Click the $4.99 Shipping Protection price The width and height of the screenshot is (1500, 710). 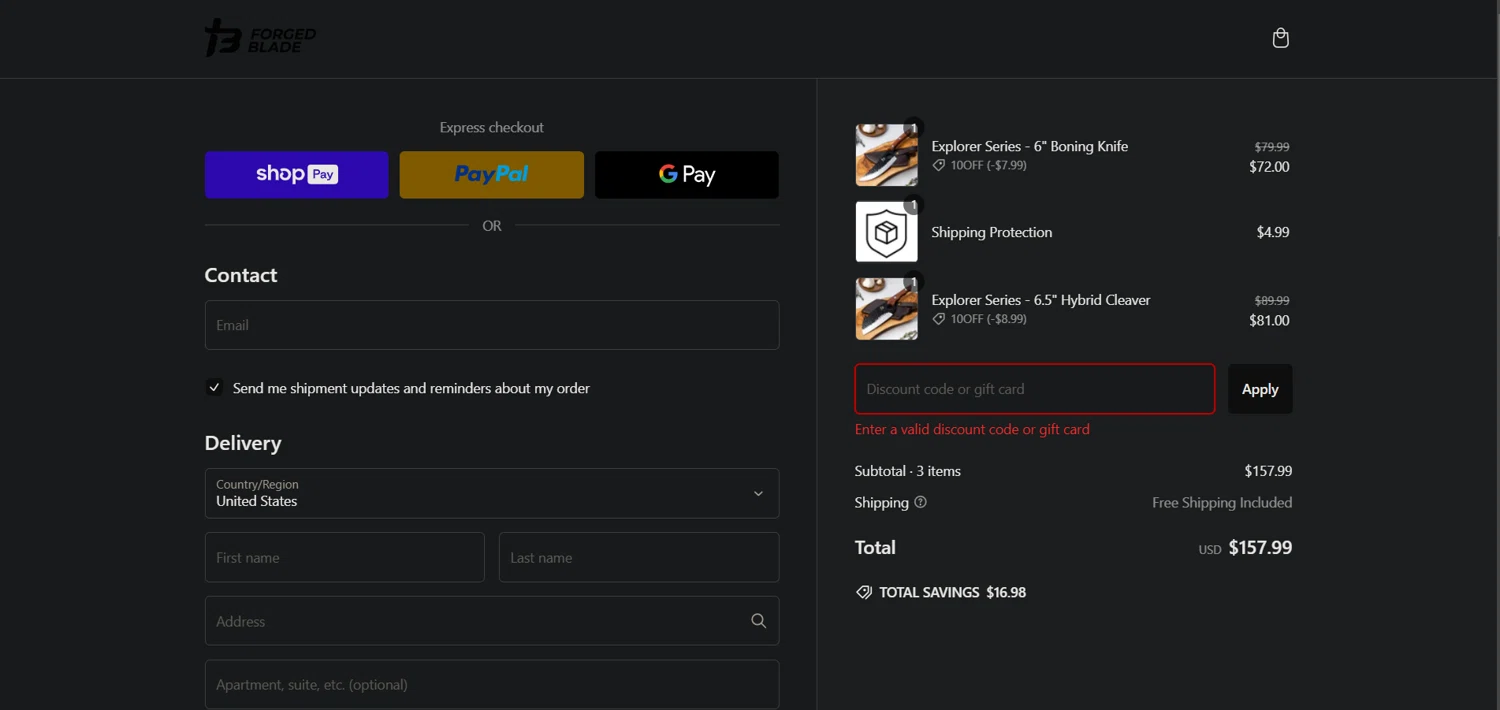point(1273,232)
